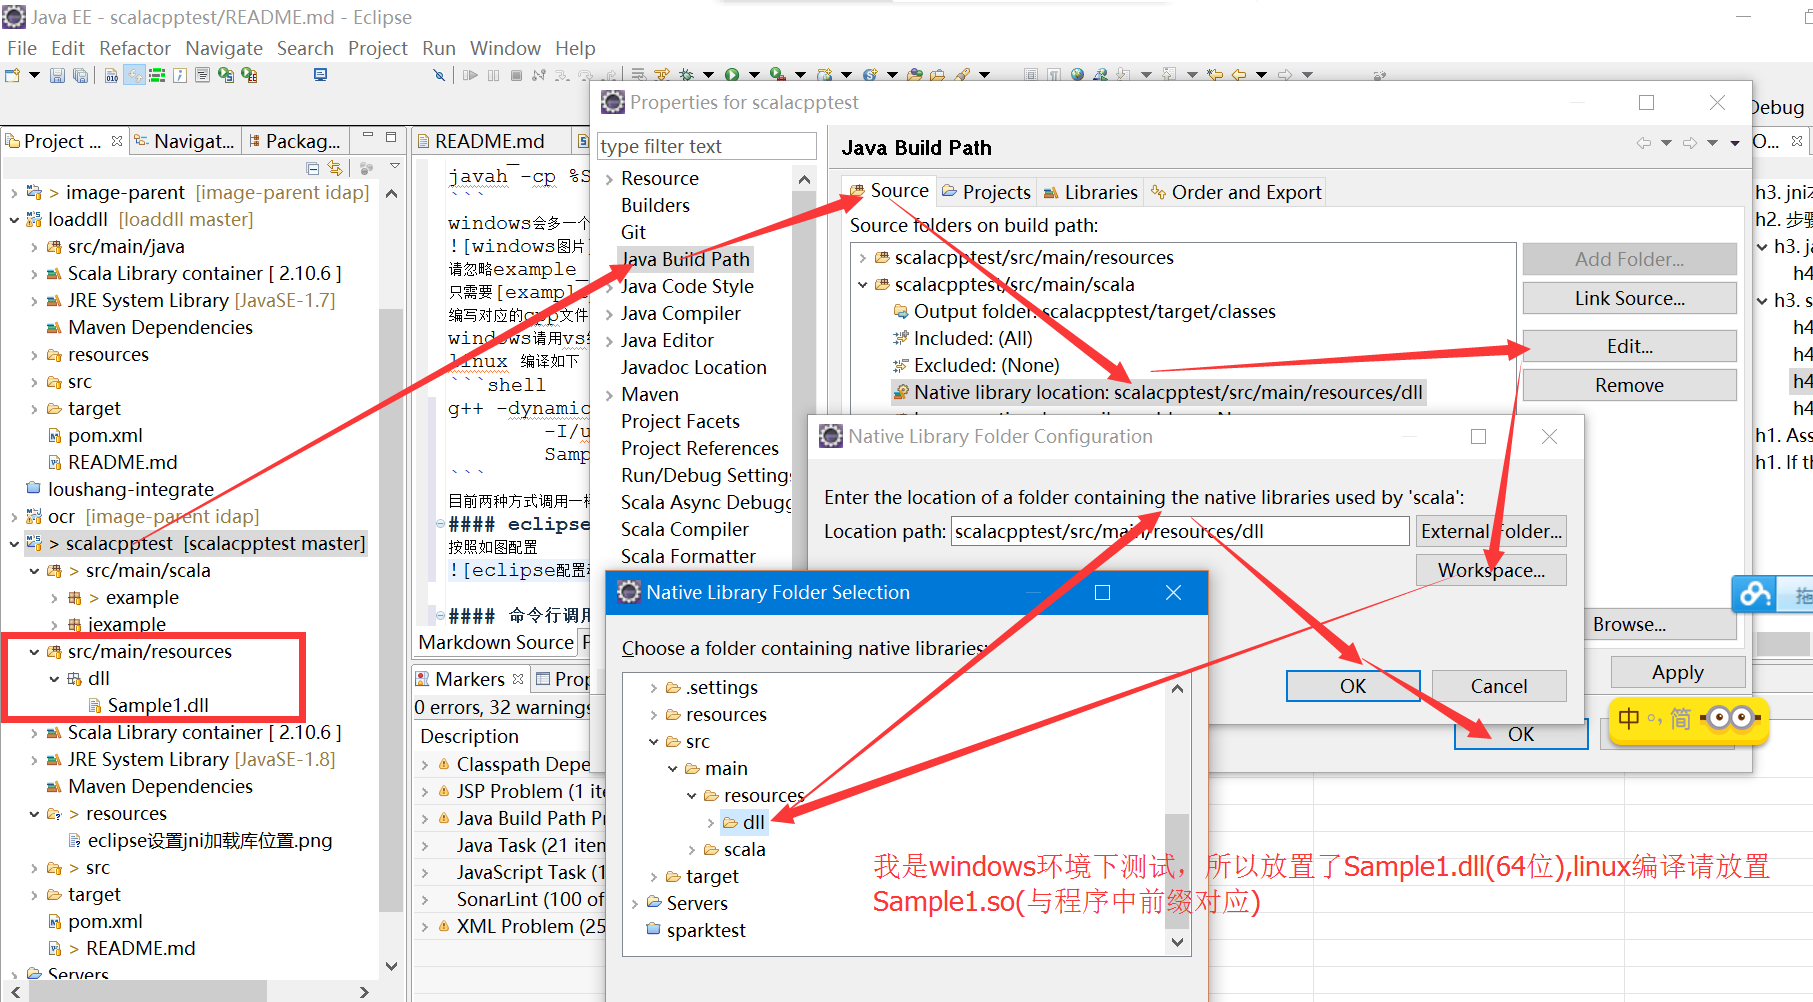1813x1002 pixels.
Task: Open the Window menu
Action: (505, 48)
